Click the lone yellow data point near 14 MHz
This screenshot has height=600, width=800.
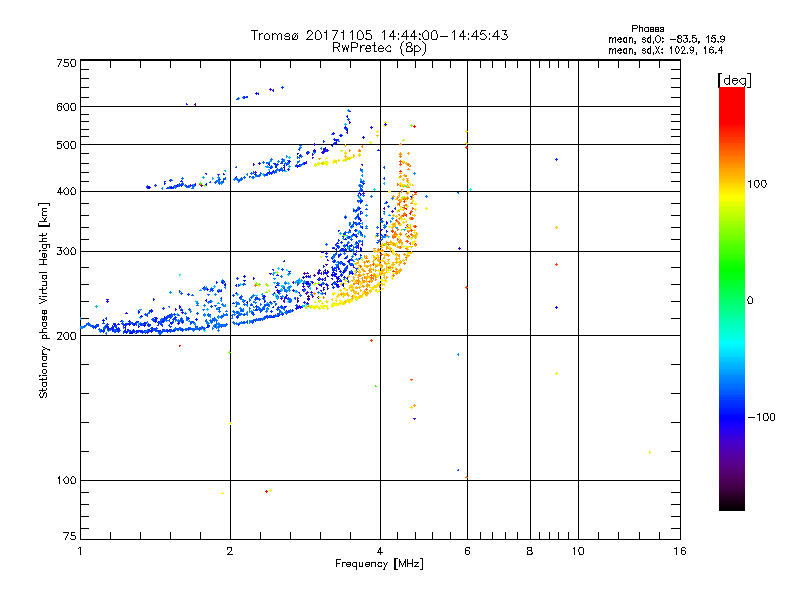tap(649, 453)
